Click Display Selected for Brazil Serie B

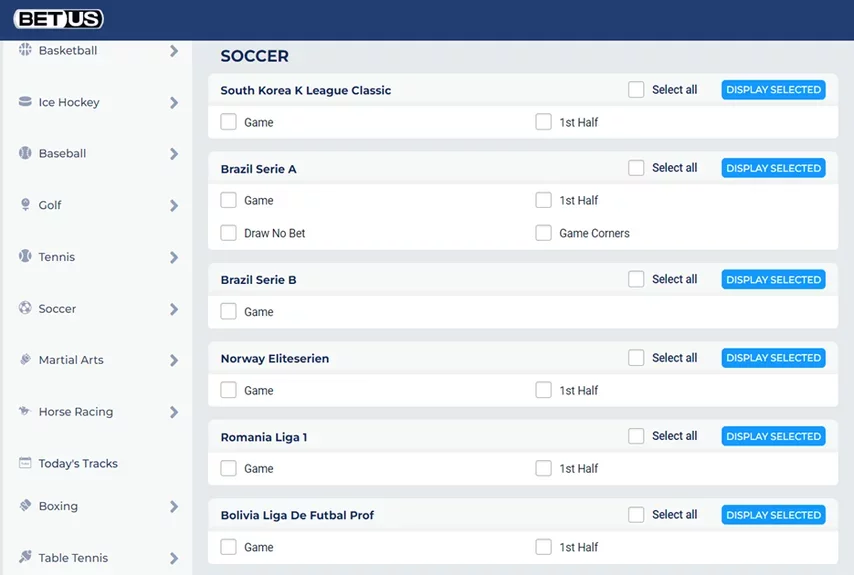click(x=773, y=279)
